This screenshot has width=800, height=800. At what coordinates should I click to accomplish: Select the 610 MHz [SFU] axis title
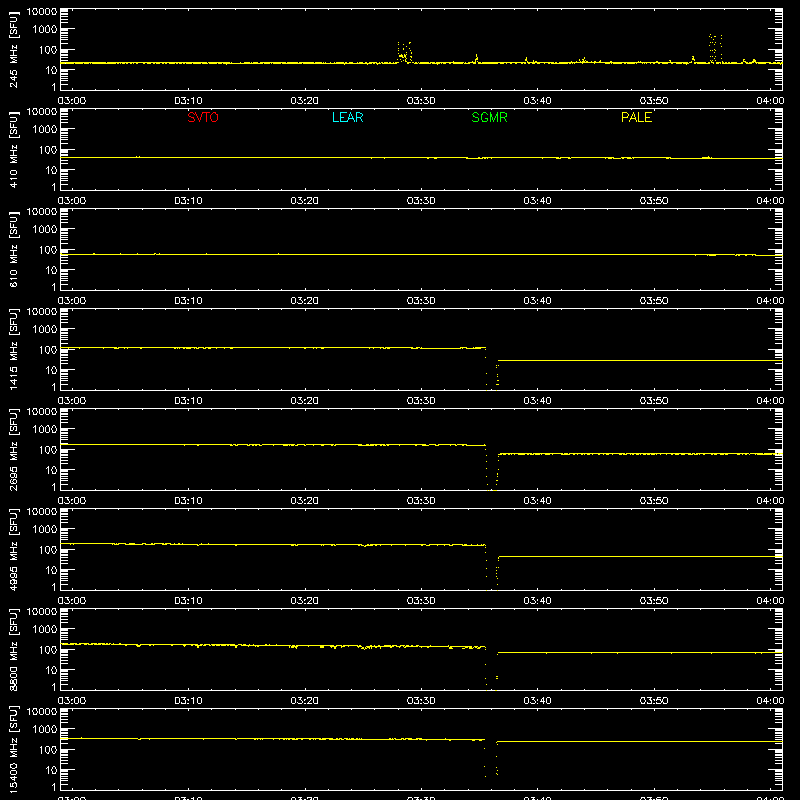[x=13, y=249]
